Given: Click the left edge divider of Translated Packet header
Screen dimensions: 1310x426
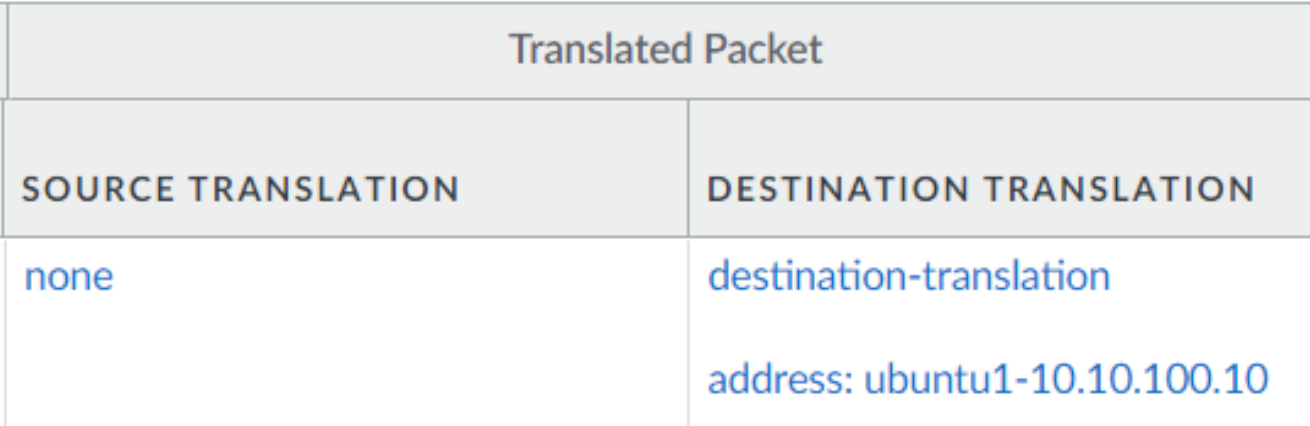Looking at the screenshot, I should pyautogui.click(x=7, y=49).
